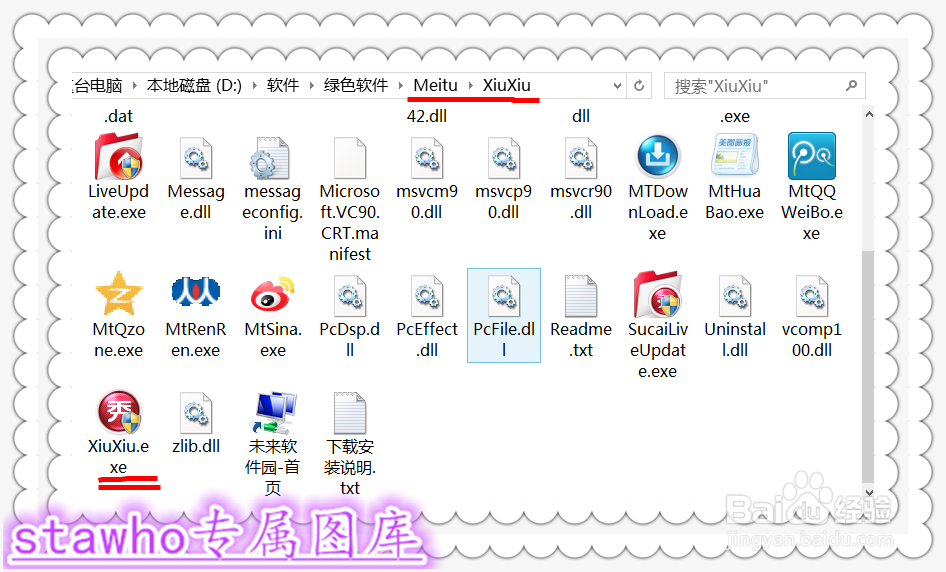
Task: Select the messageconfig.ini file icon
Action: coord(271,158)
